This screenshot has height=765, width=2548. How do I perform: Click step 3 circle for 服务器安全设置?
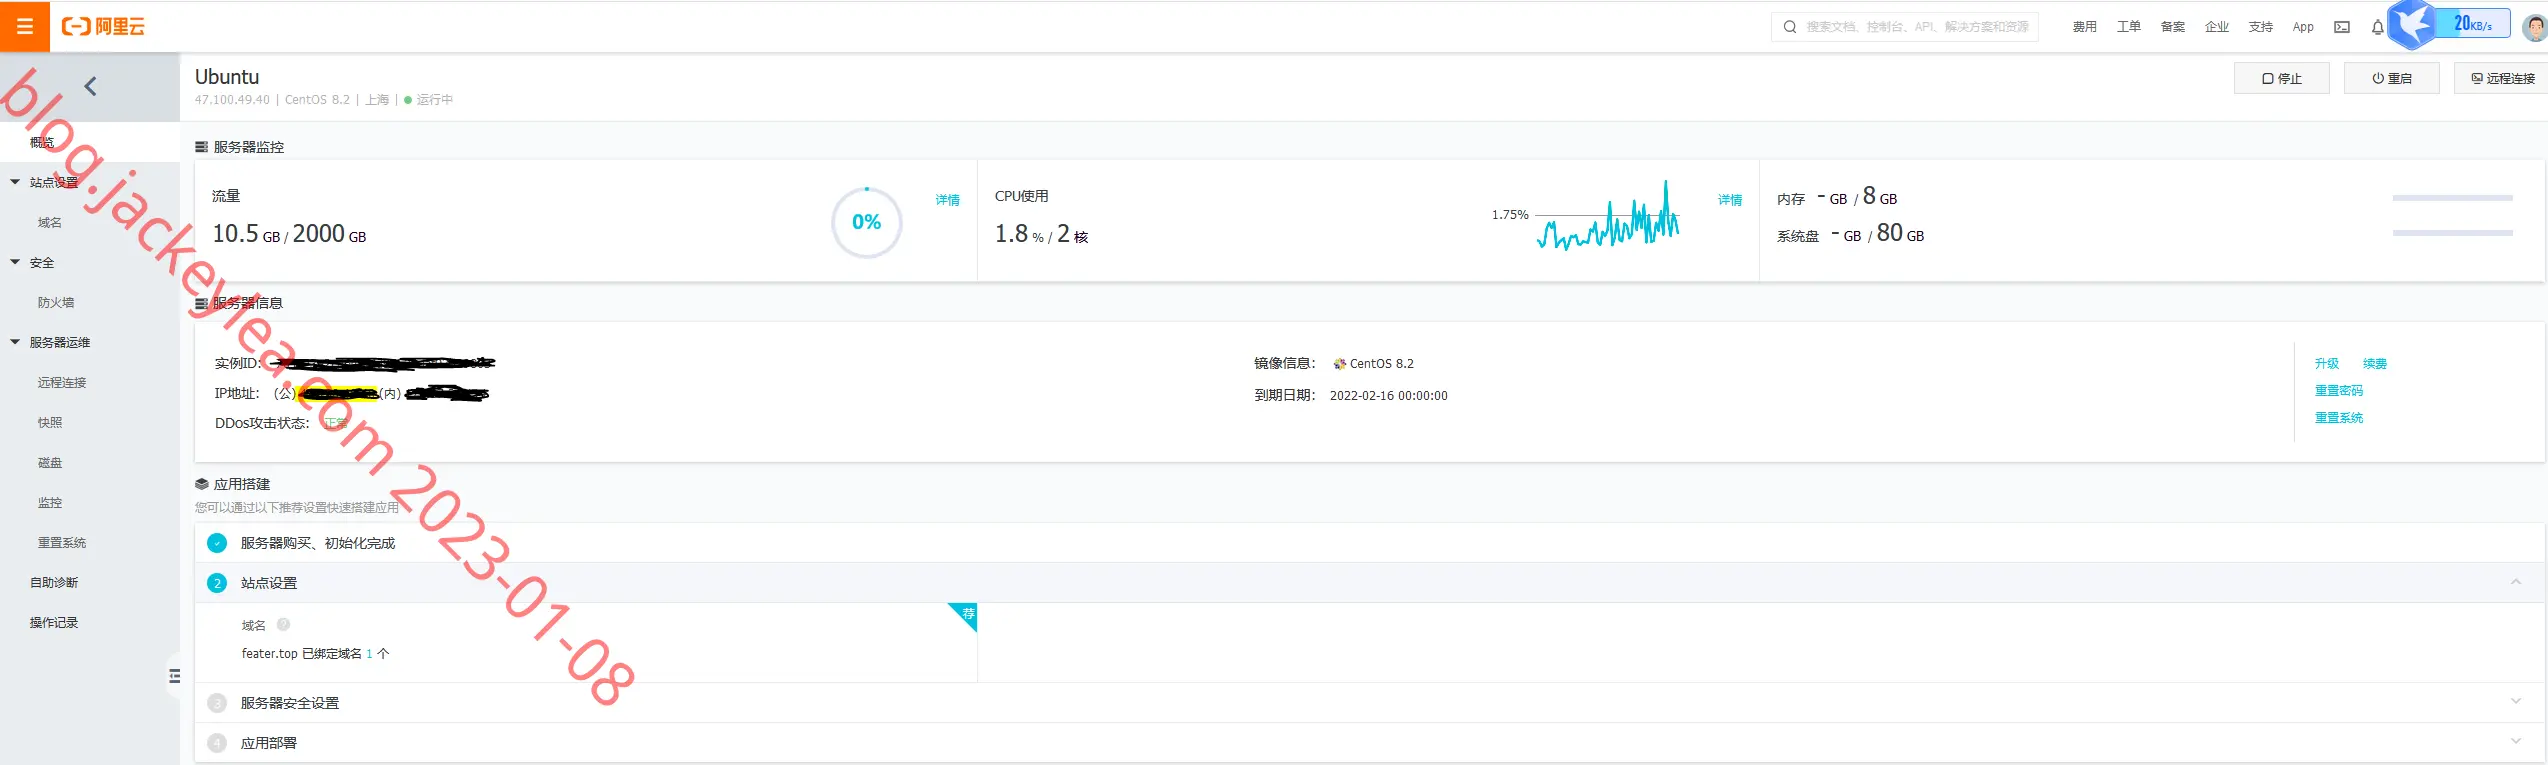tap(217, 703)
